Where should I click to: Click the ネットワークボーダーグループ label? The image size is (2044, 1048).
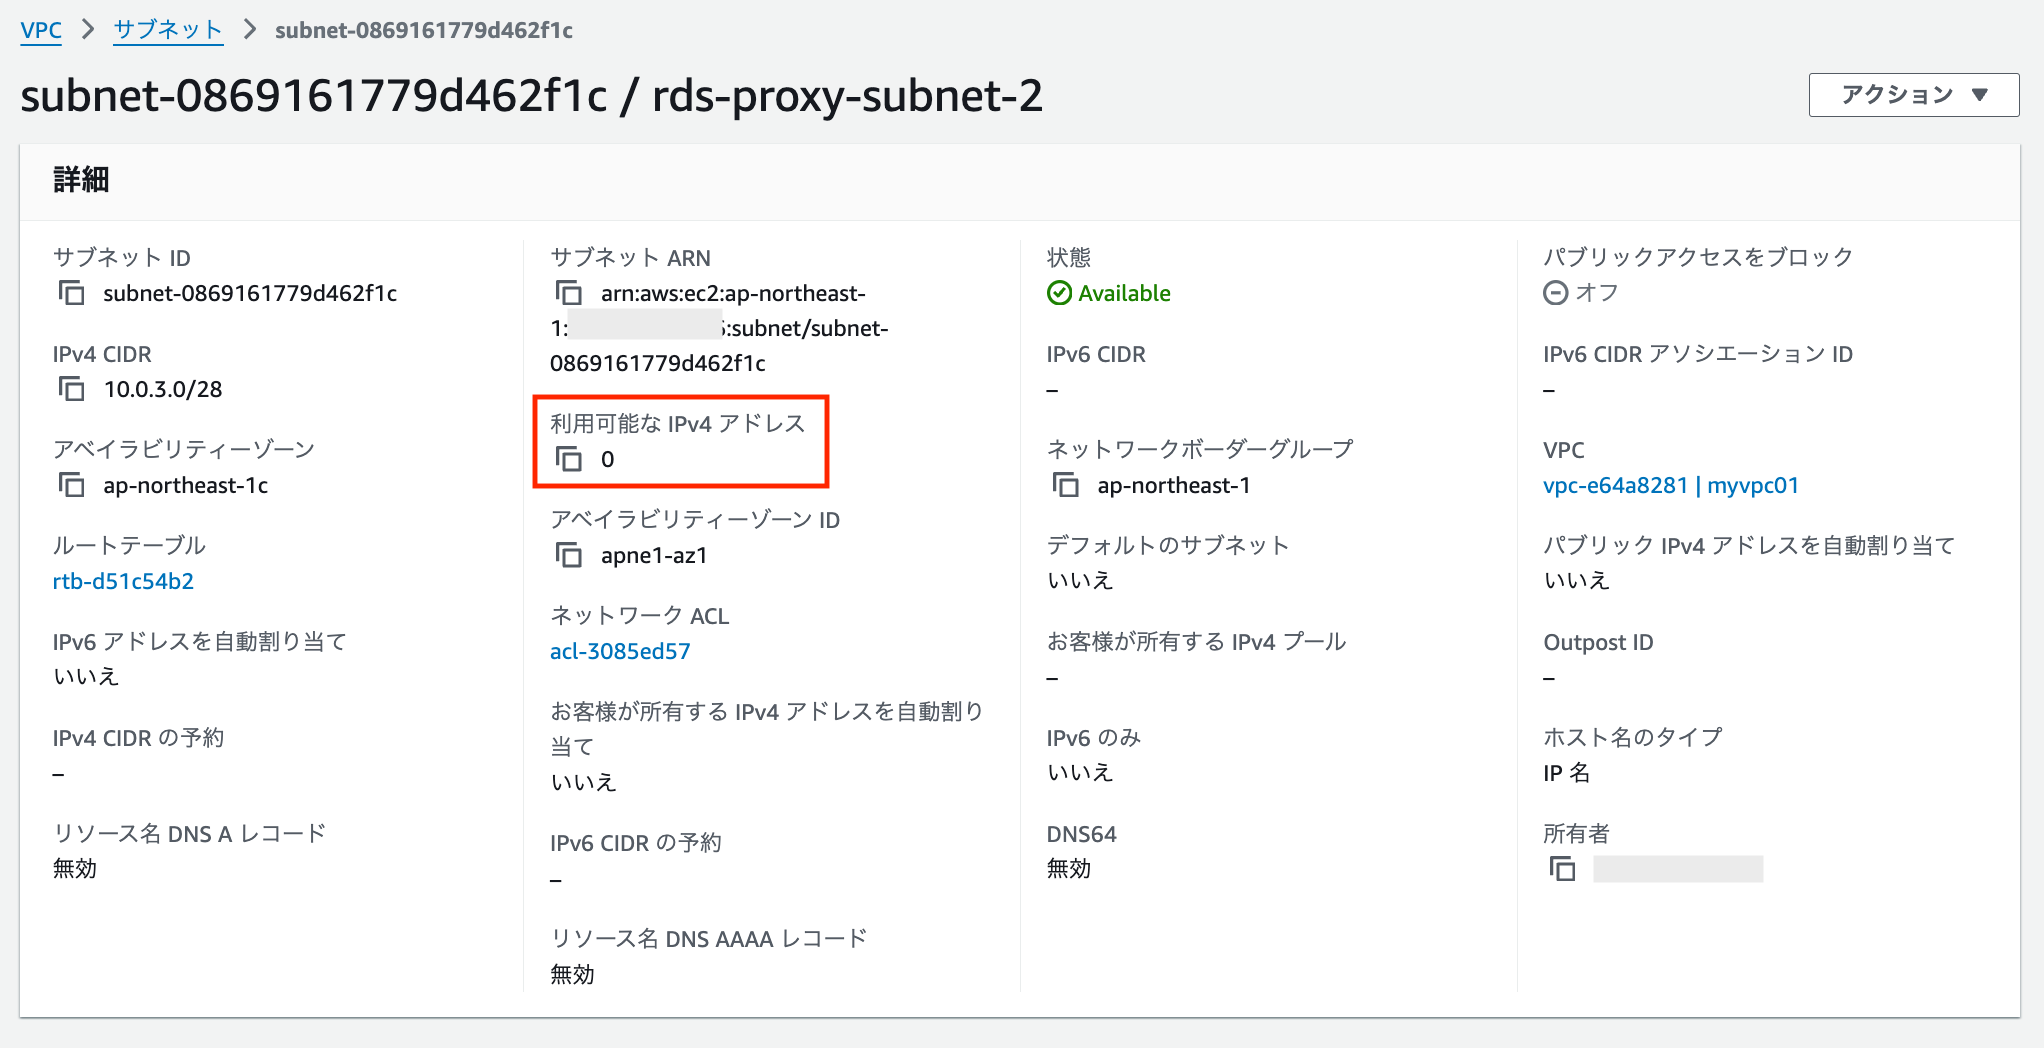pyautogui.click(x=1200, y=449)
